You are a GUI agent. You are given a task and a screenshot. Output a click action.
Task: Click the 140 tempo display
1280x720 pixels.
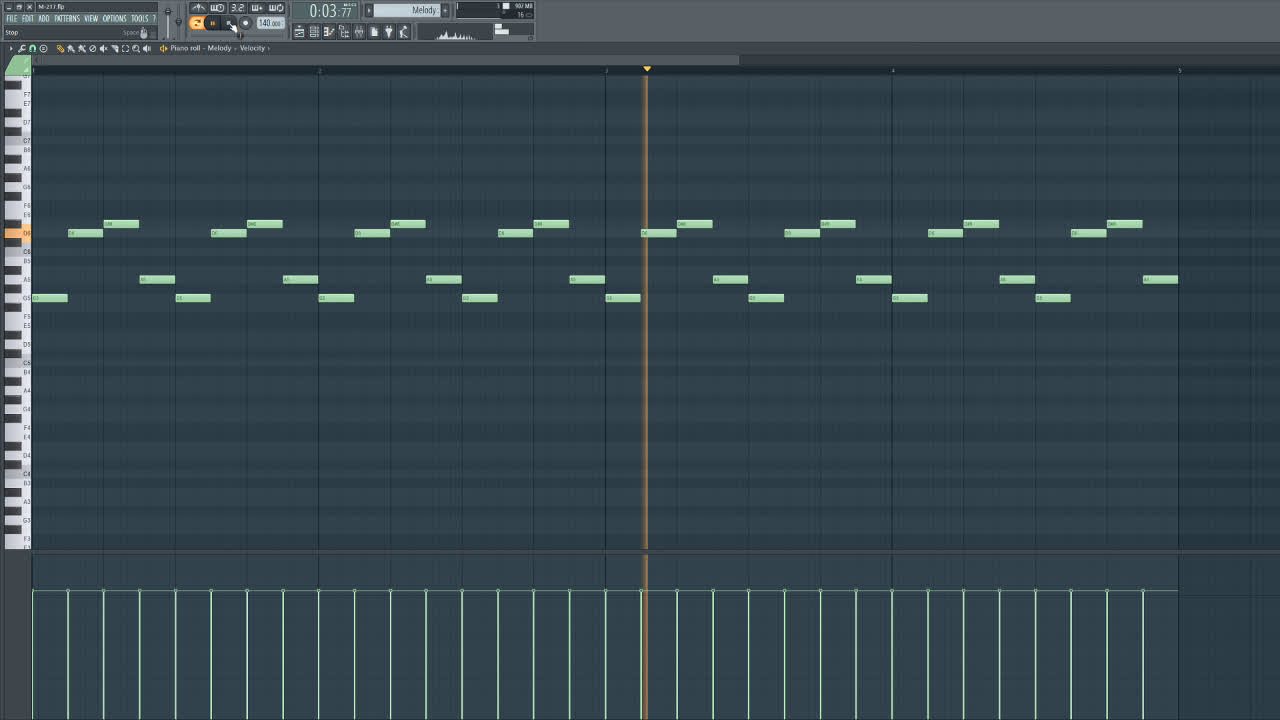point(269,23)
